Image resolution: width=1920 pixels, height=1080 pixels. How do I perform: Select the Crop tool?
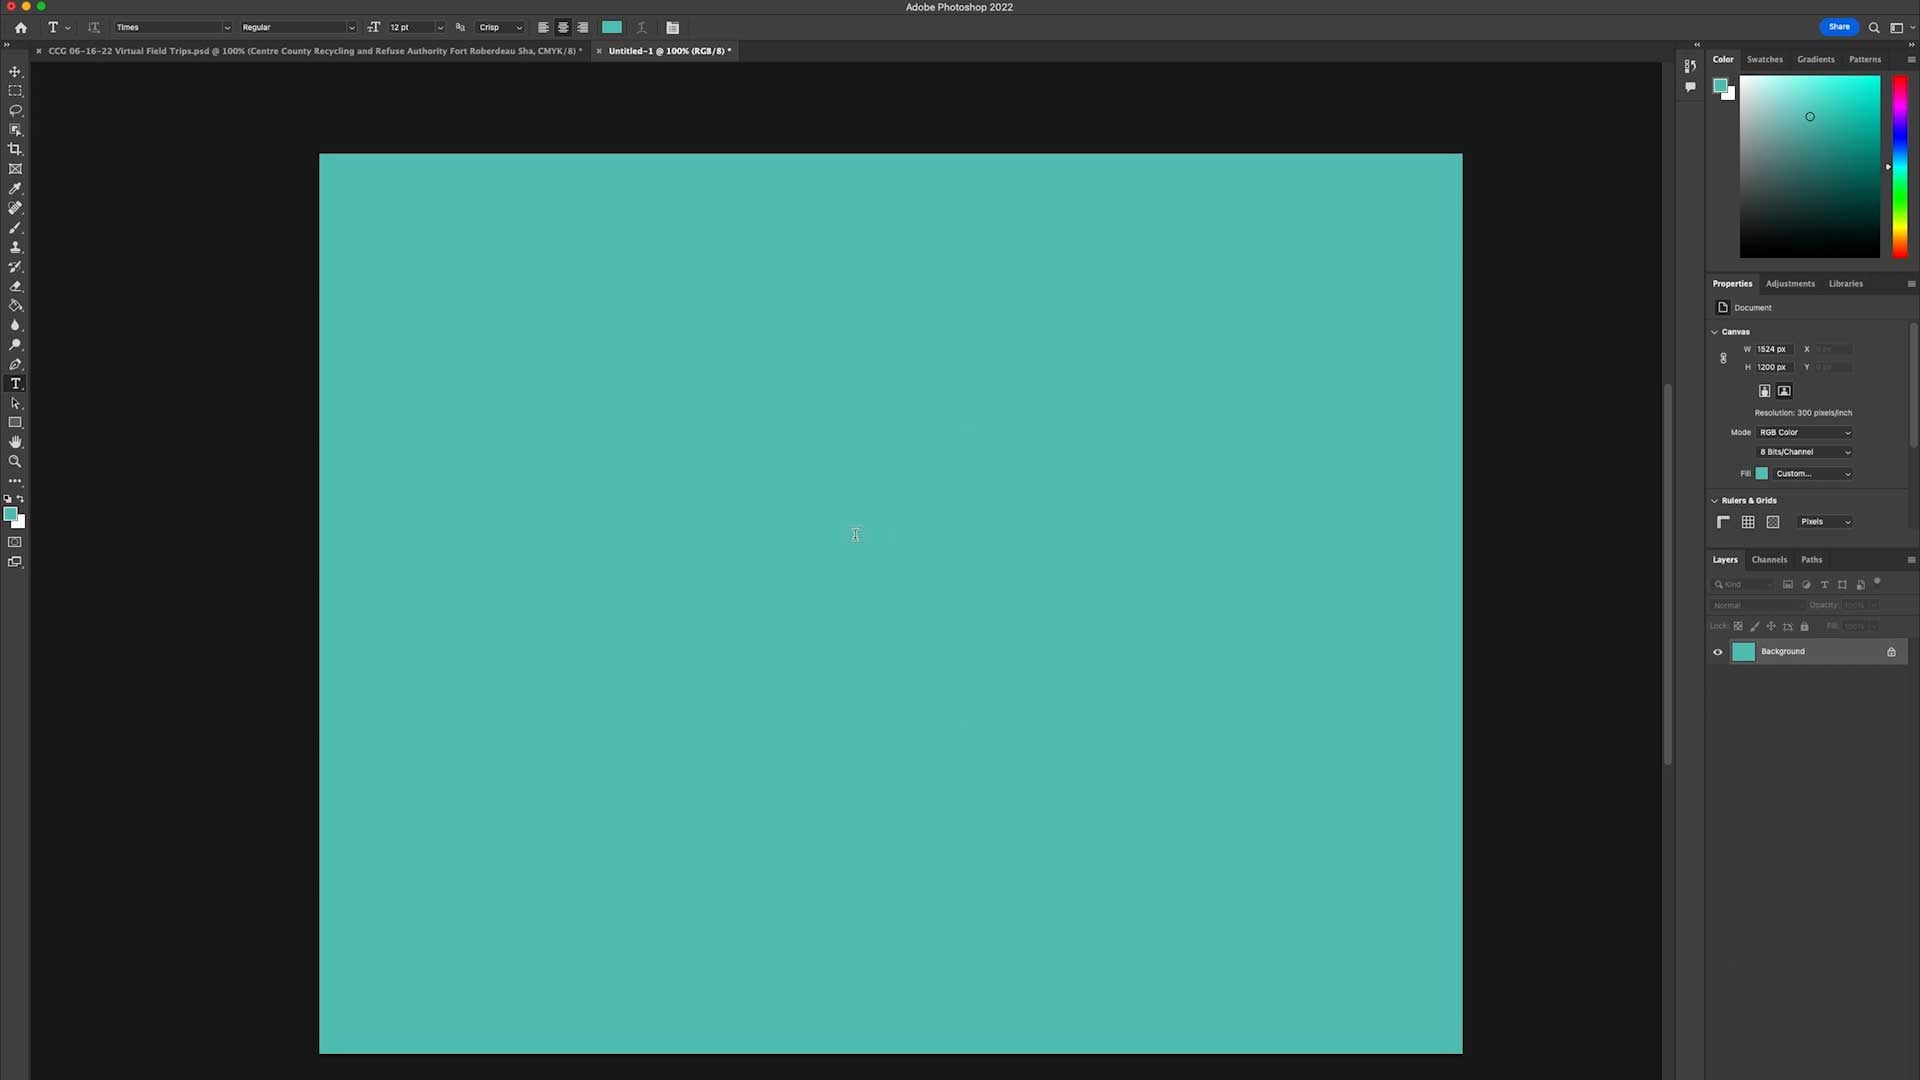[x=15, y=149]
